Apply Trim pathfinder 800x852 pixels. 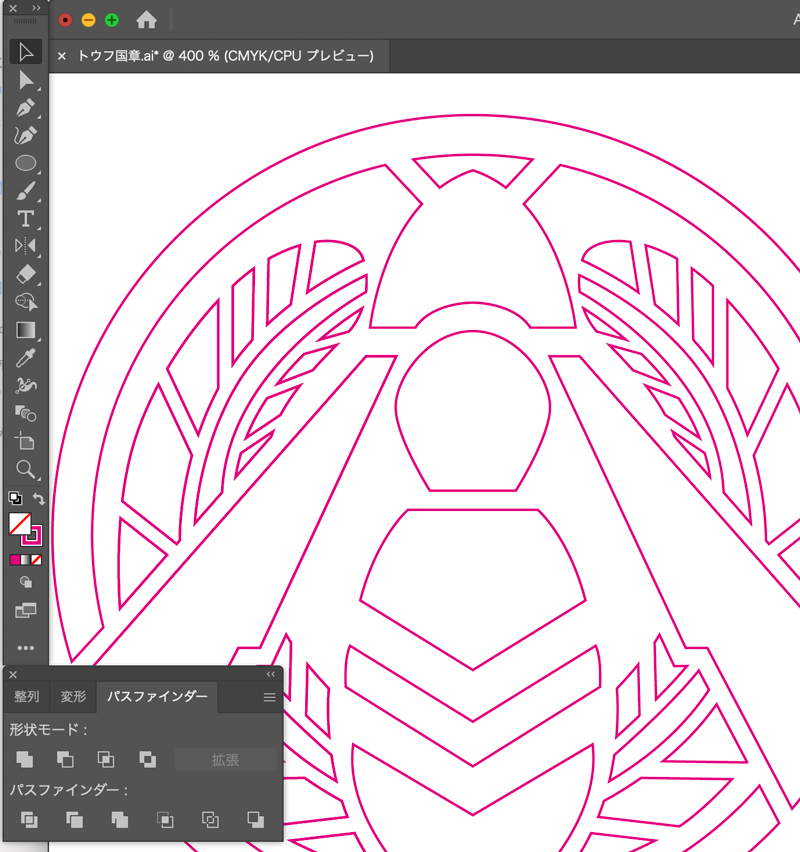pyautogui.click(x=74, y=819)
